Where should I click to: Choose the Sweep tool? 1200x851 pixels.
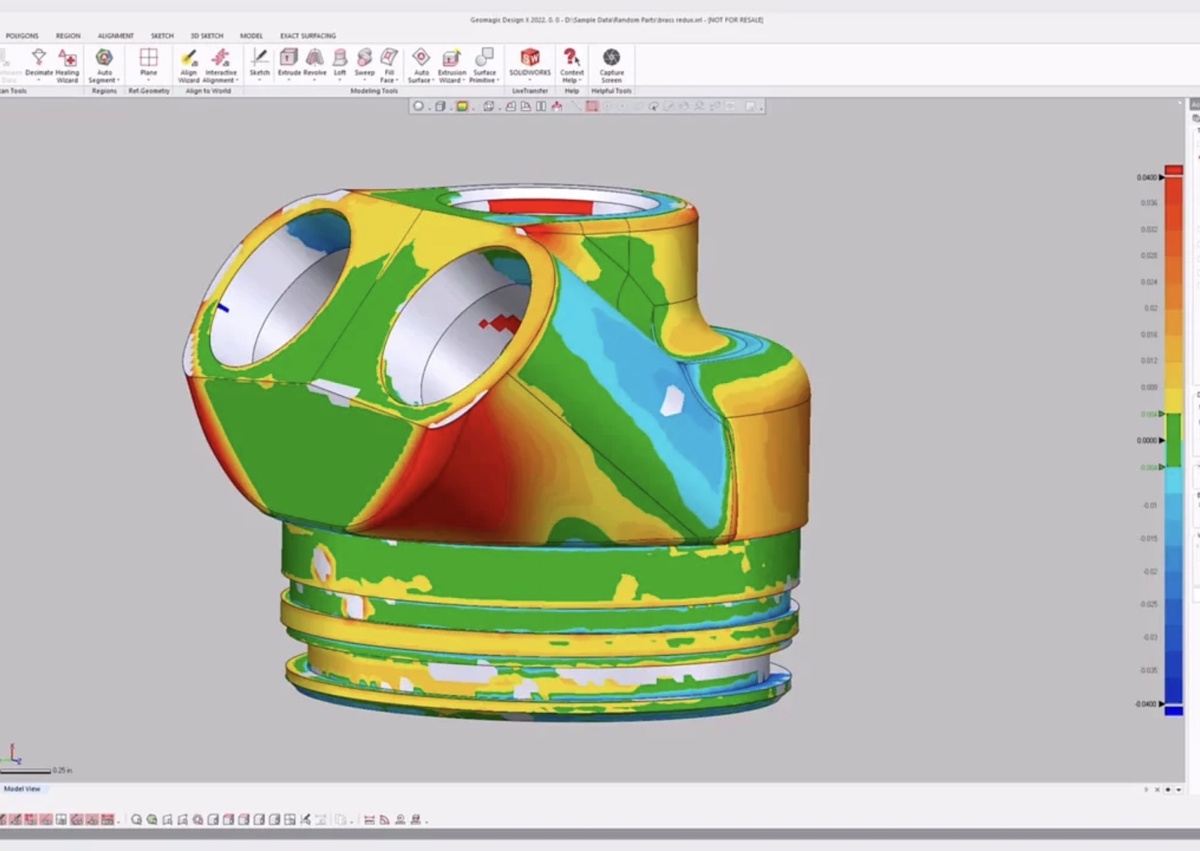(364, 63)
